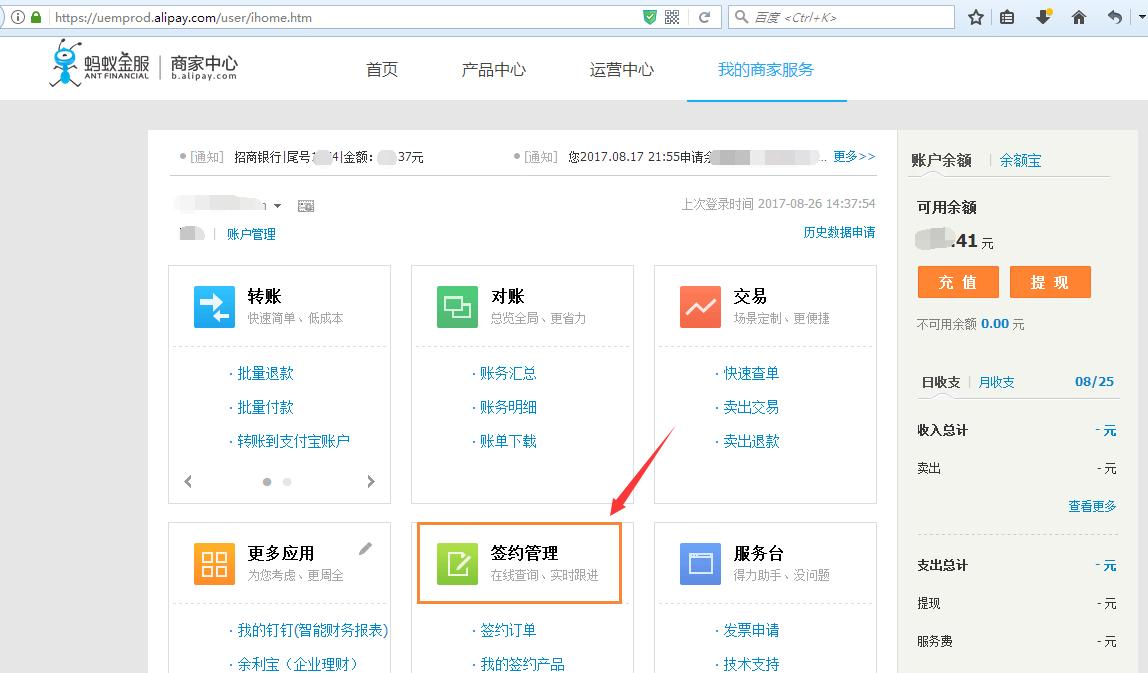Open the orange More Apps (更多应用) icon
This screenshot has width=1148, height=673.
214,563
